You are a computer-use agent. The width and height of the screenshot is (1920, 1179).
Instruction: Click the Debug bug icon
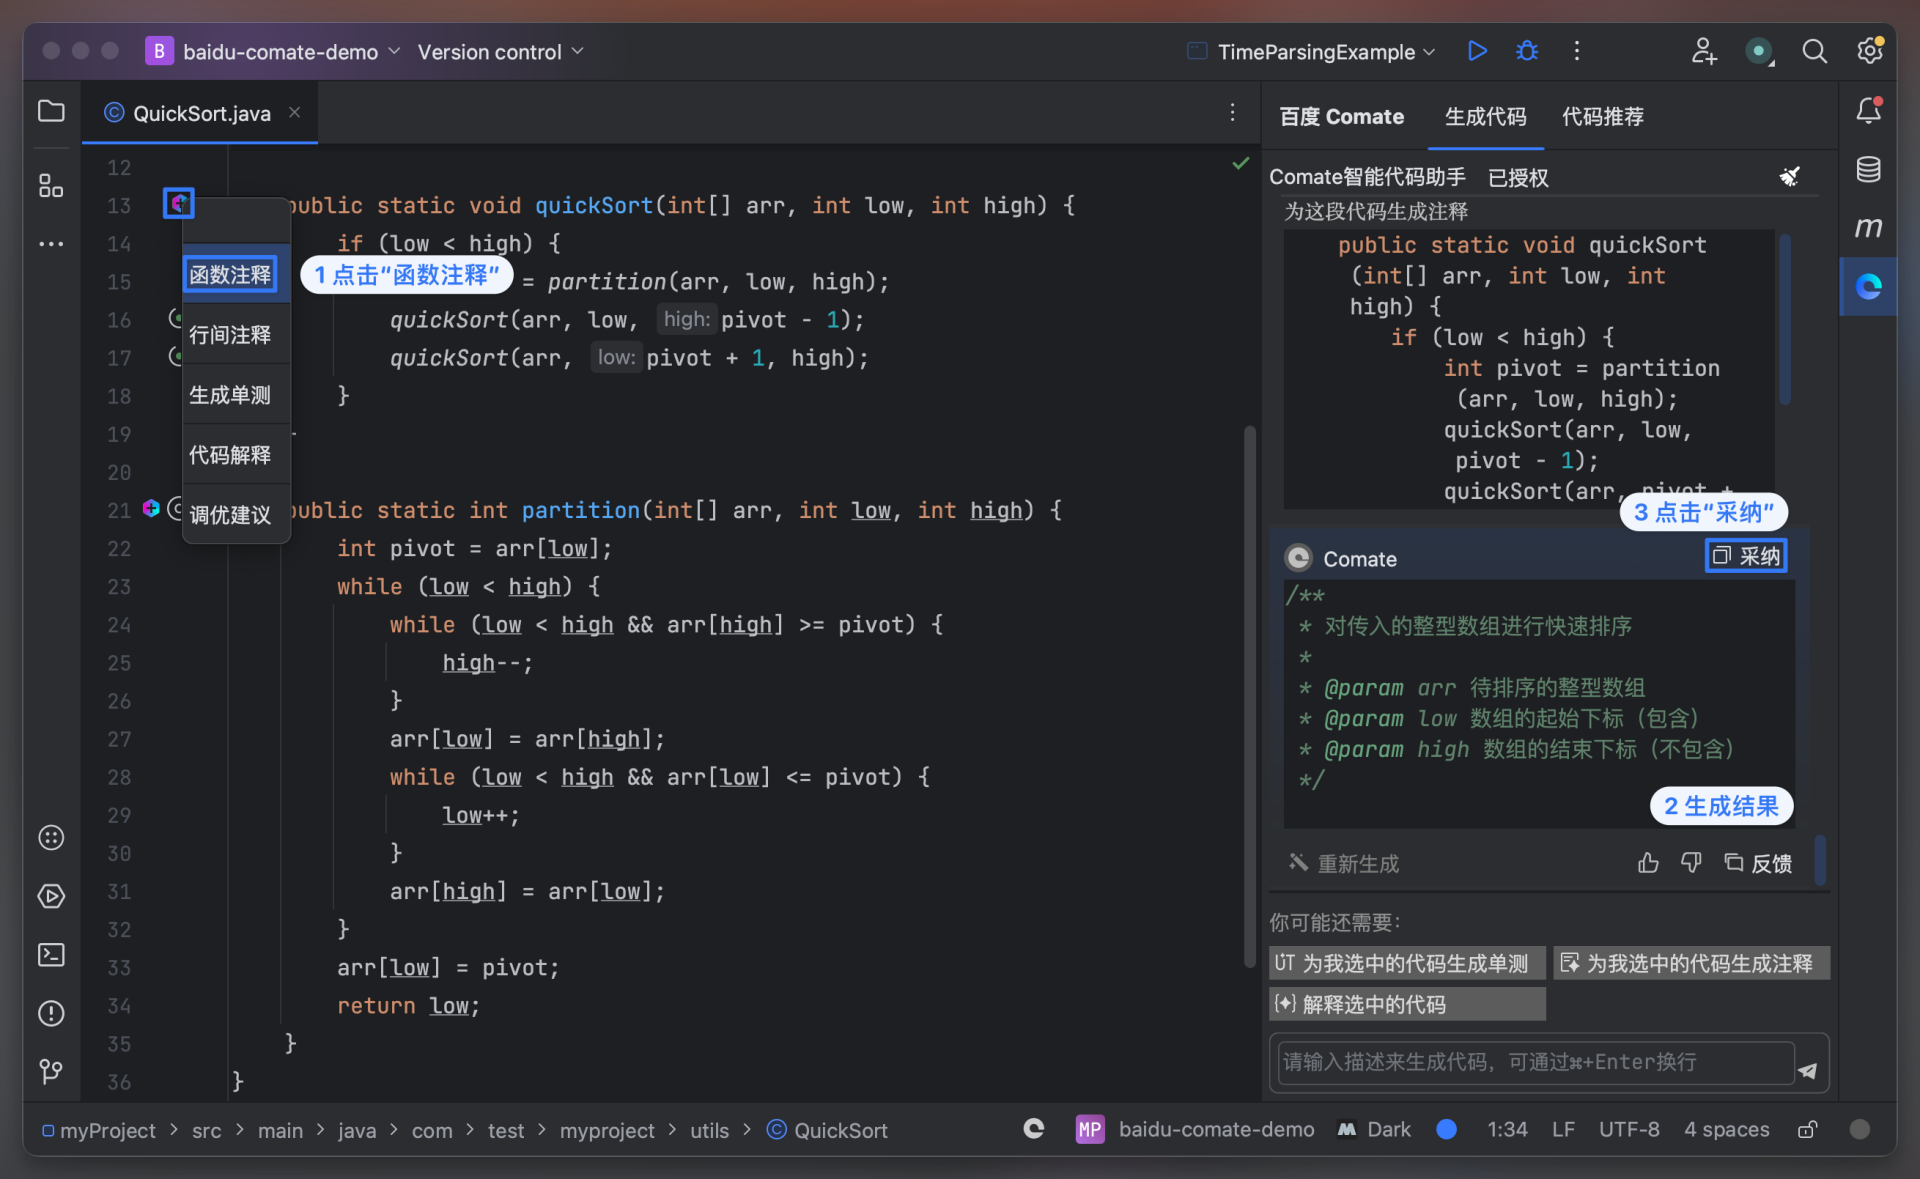click(1526, 51)
